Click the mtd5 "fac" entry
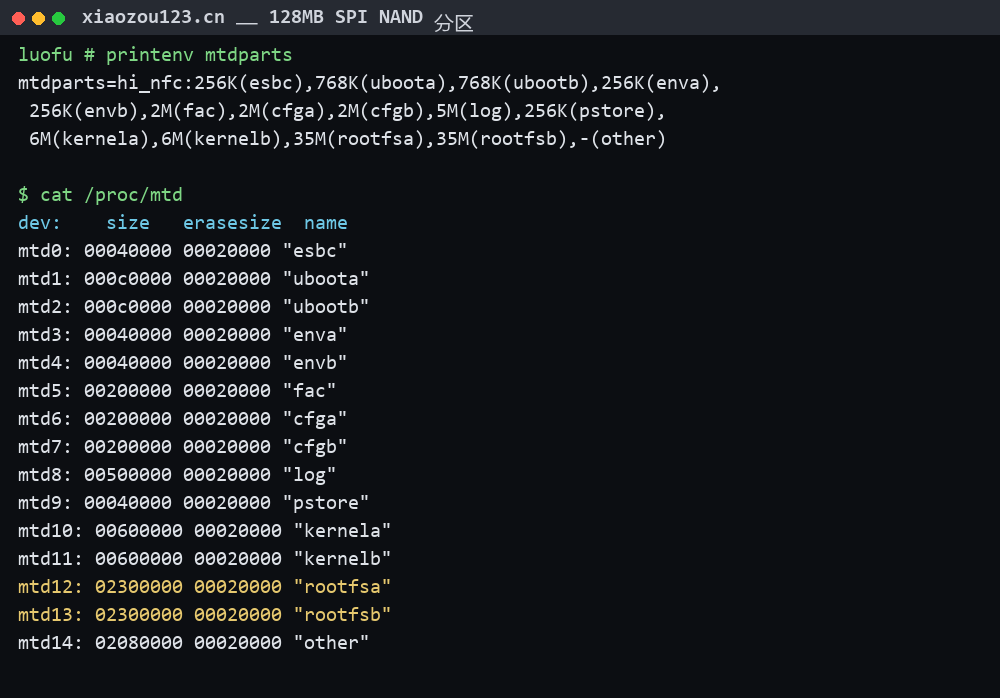Viewport: 1000px width, 698px height. point(177,390)
